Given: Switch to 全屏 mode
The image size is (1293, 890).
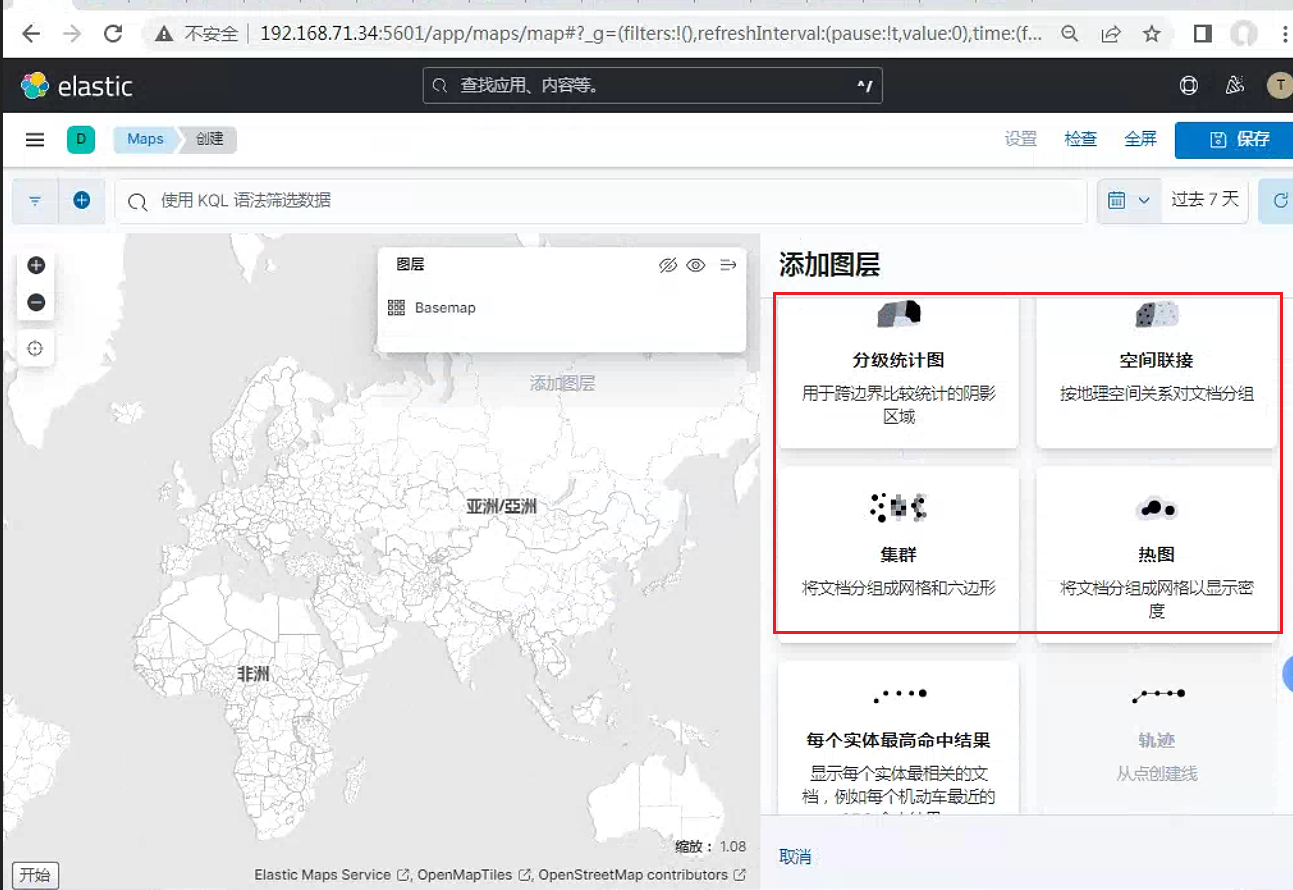Looking at the screenshot, I should [x=1141, y=140].
